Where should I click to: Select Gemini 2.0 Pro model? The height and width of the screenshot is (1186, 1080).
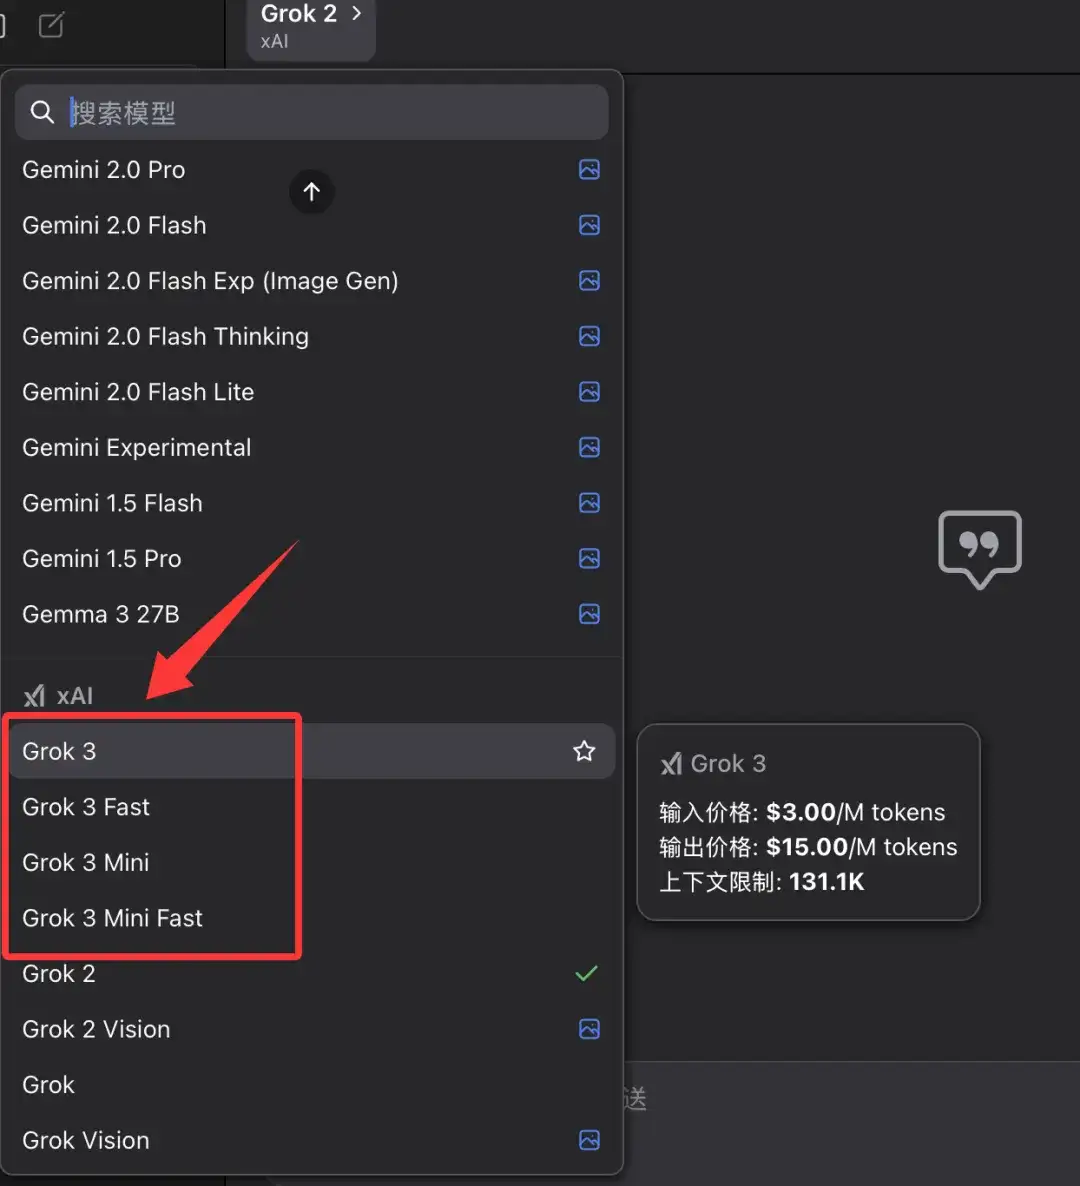[x=312, y=169]
